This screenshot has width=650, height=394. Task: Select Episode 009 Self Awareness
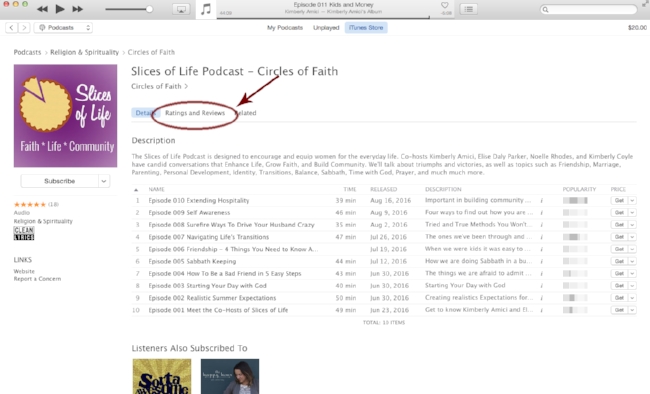pos(189,212)
